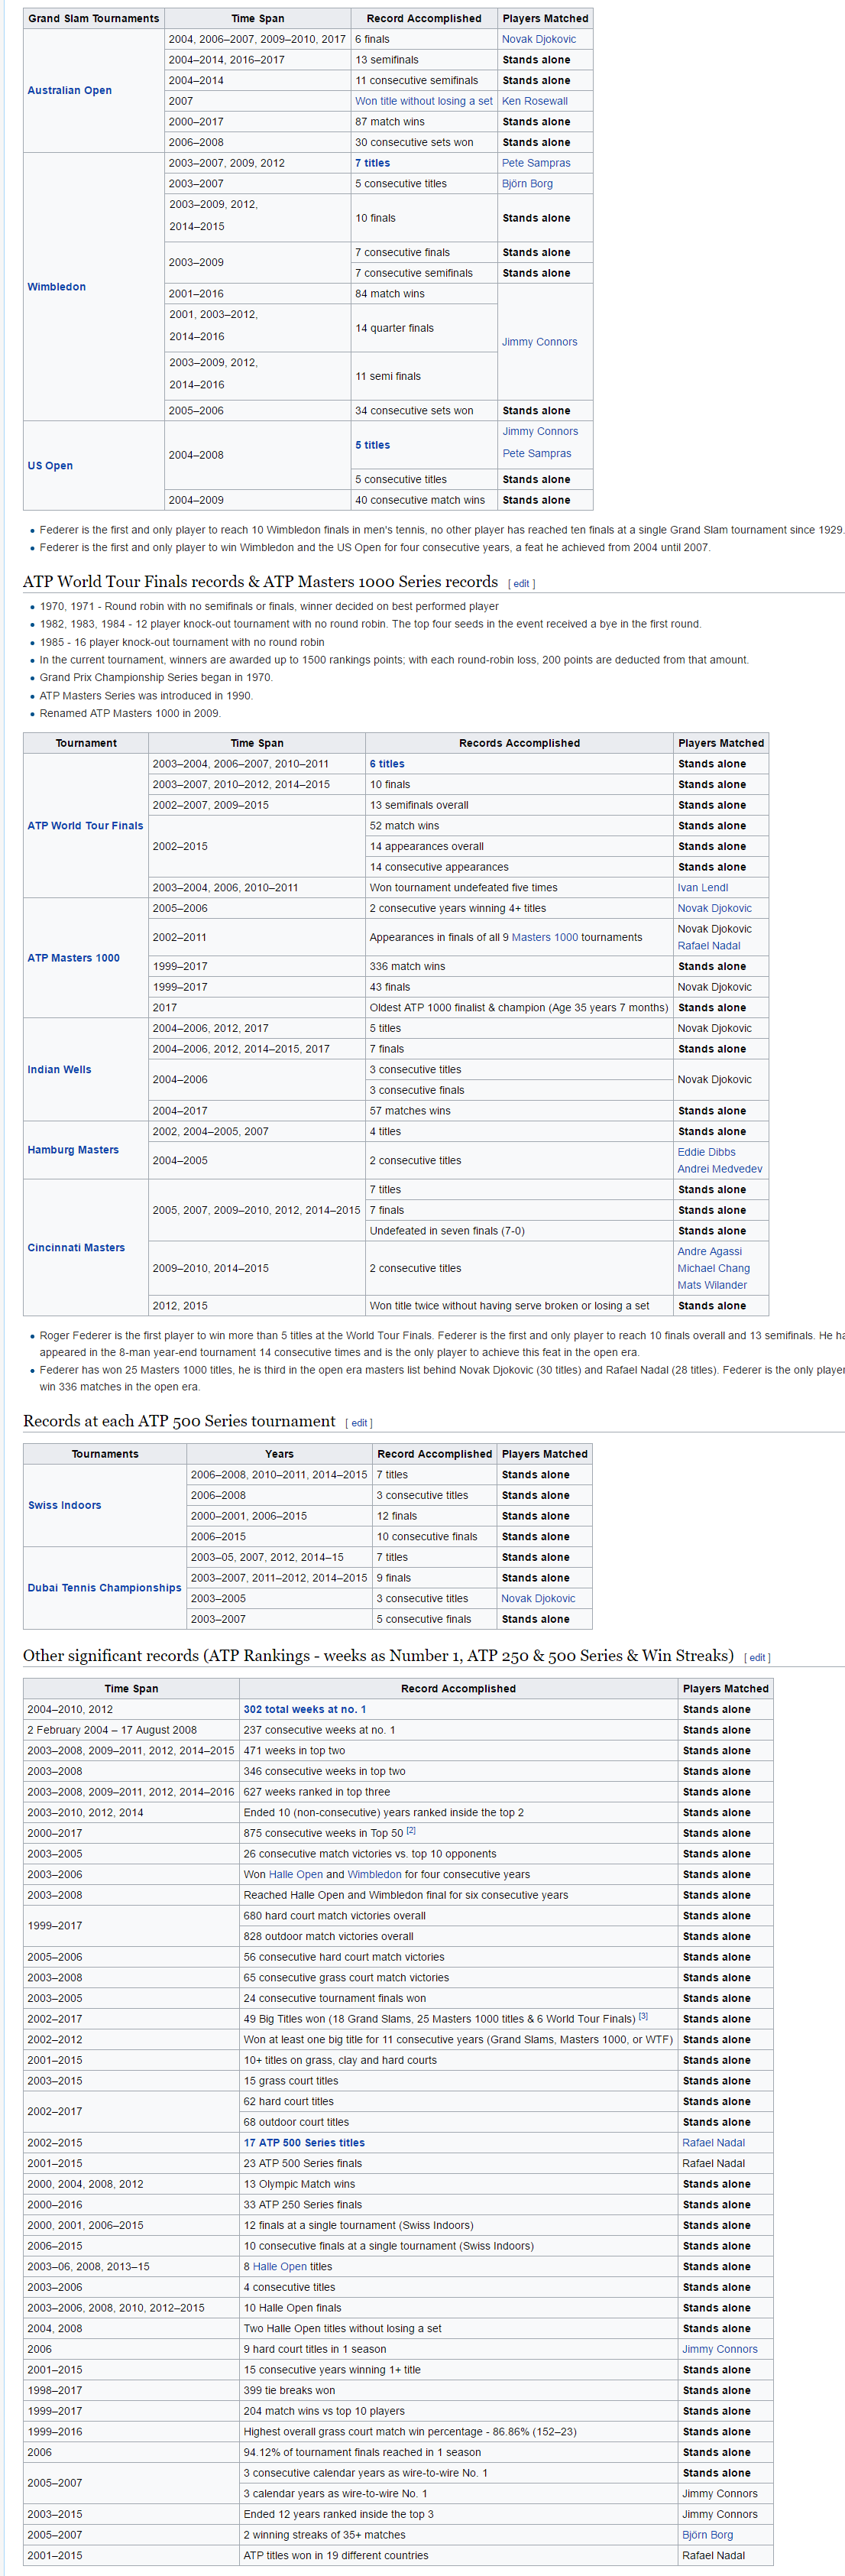The width and height of the screenshot is (845, 2576).
Task: Open the ATP Masters 1000 row header link
Action: point(73,958)
